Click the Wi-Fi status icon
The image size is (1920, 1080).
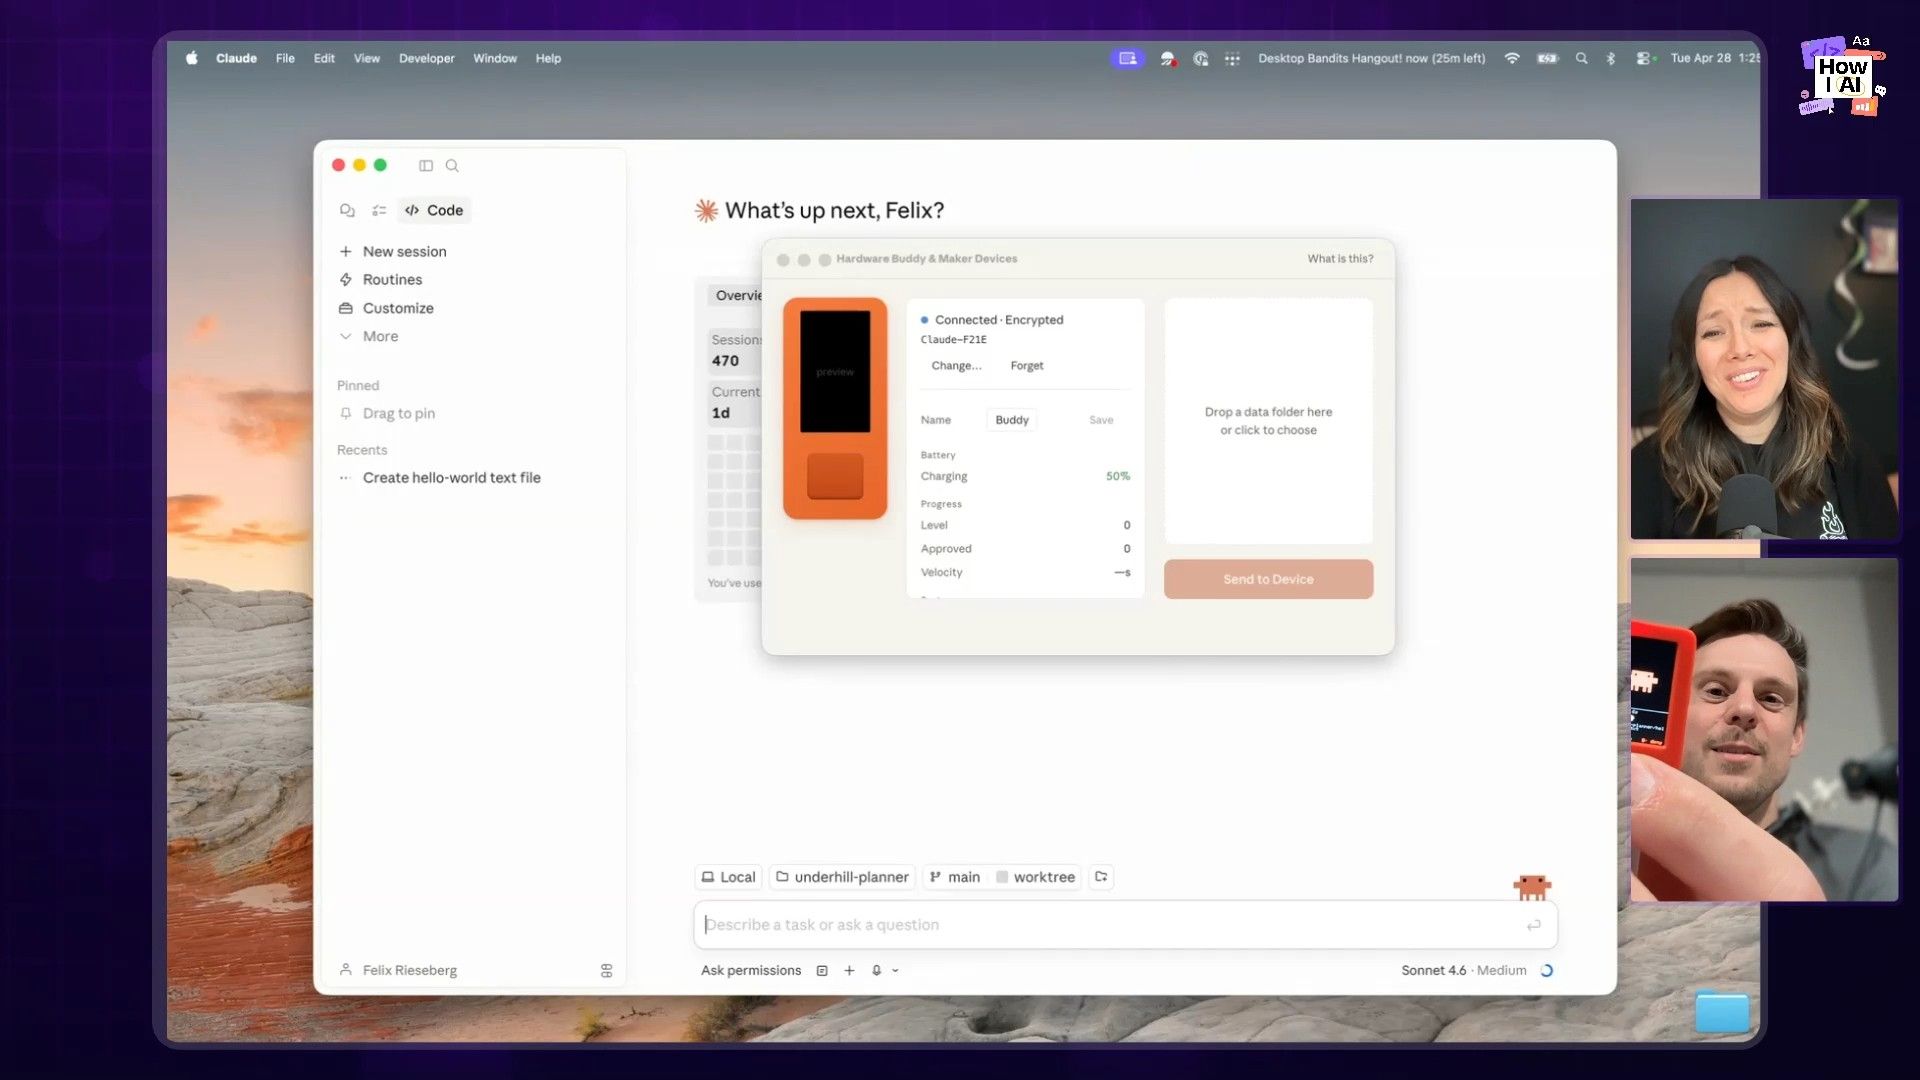tap(1512, 58)
